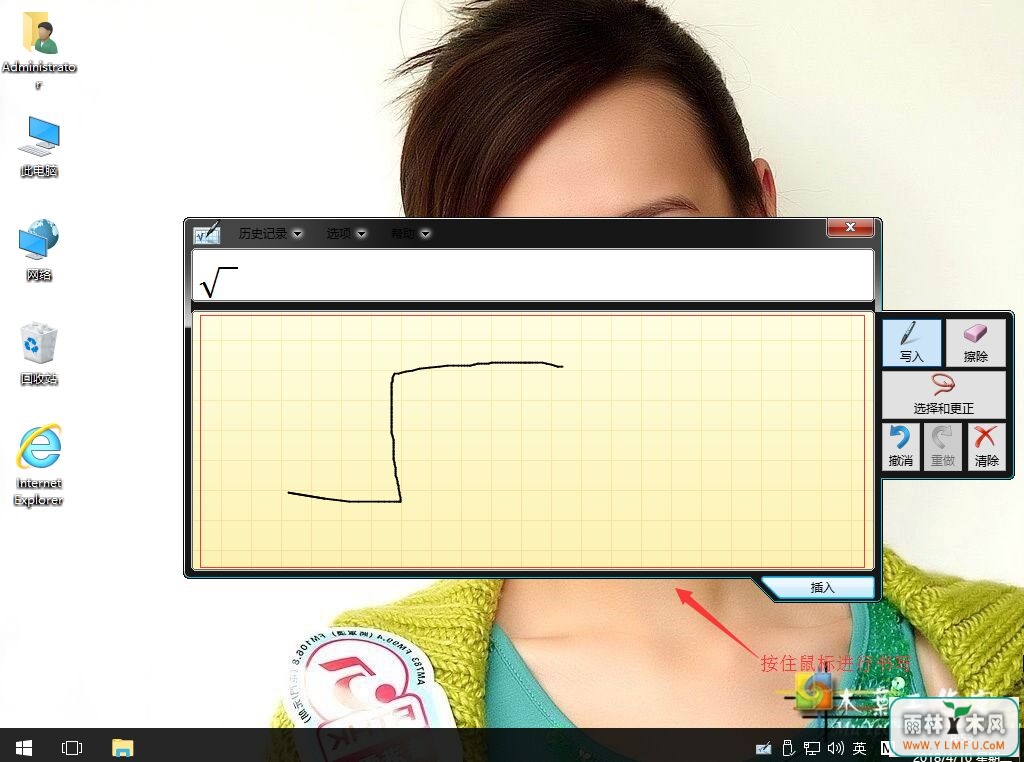Click the 重做 (Redo) arrow button

pyautogui.click(x=942, y=447)
